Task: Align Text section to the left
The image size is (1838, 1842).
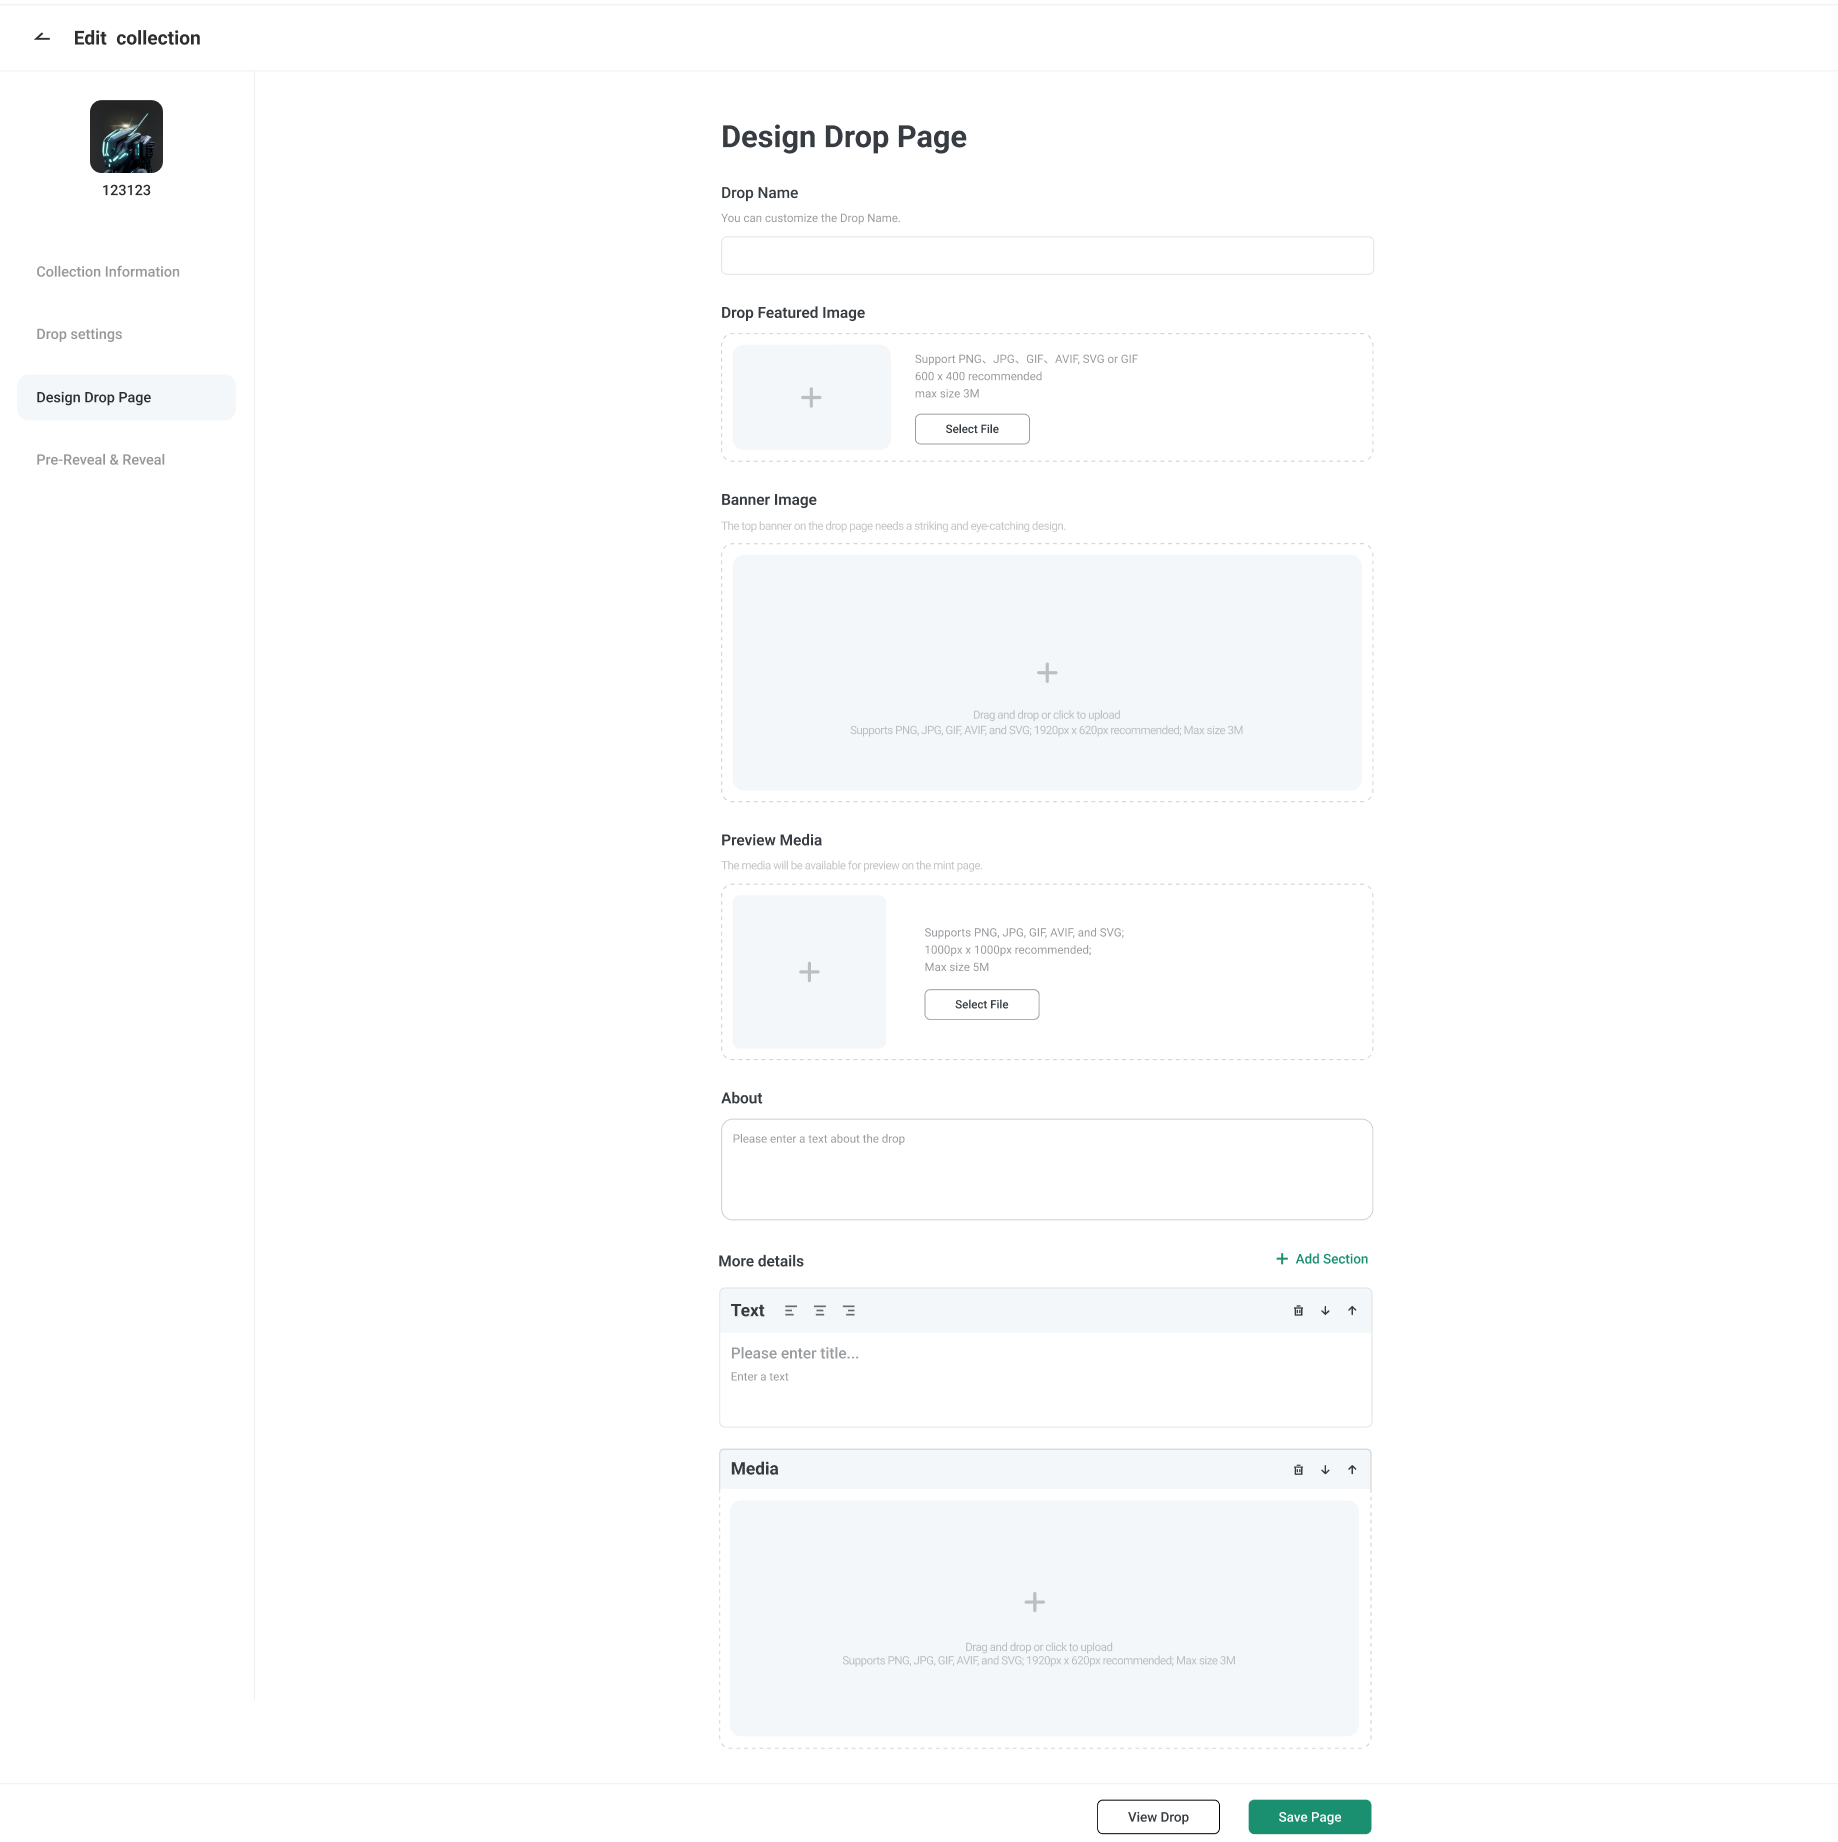Action: [790, 1311]
